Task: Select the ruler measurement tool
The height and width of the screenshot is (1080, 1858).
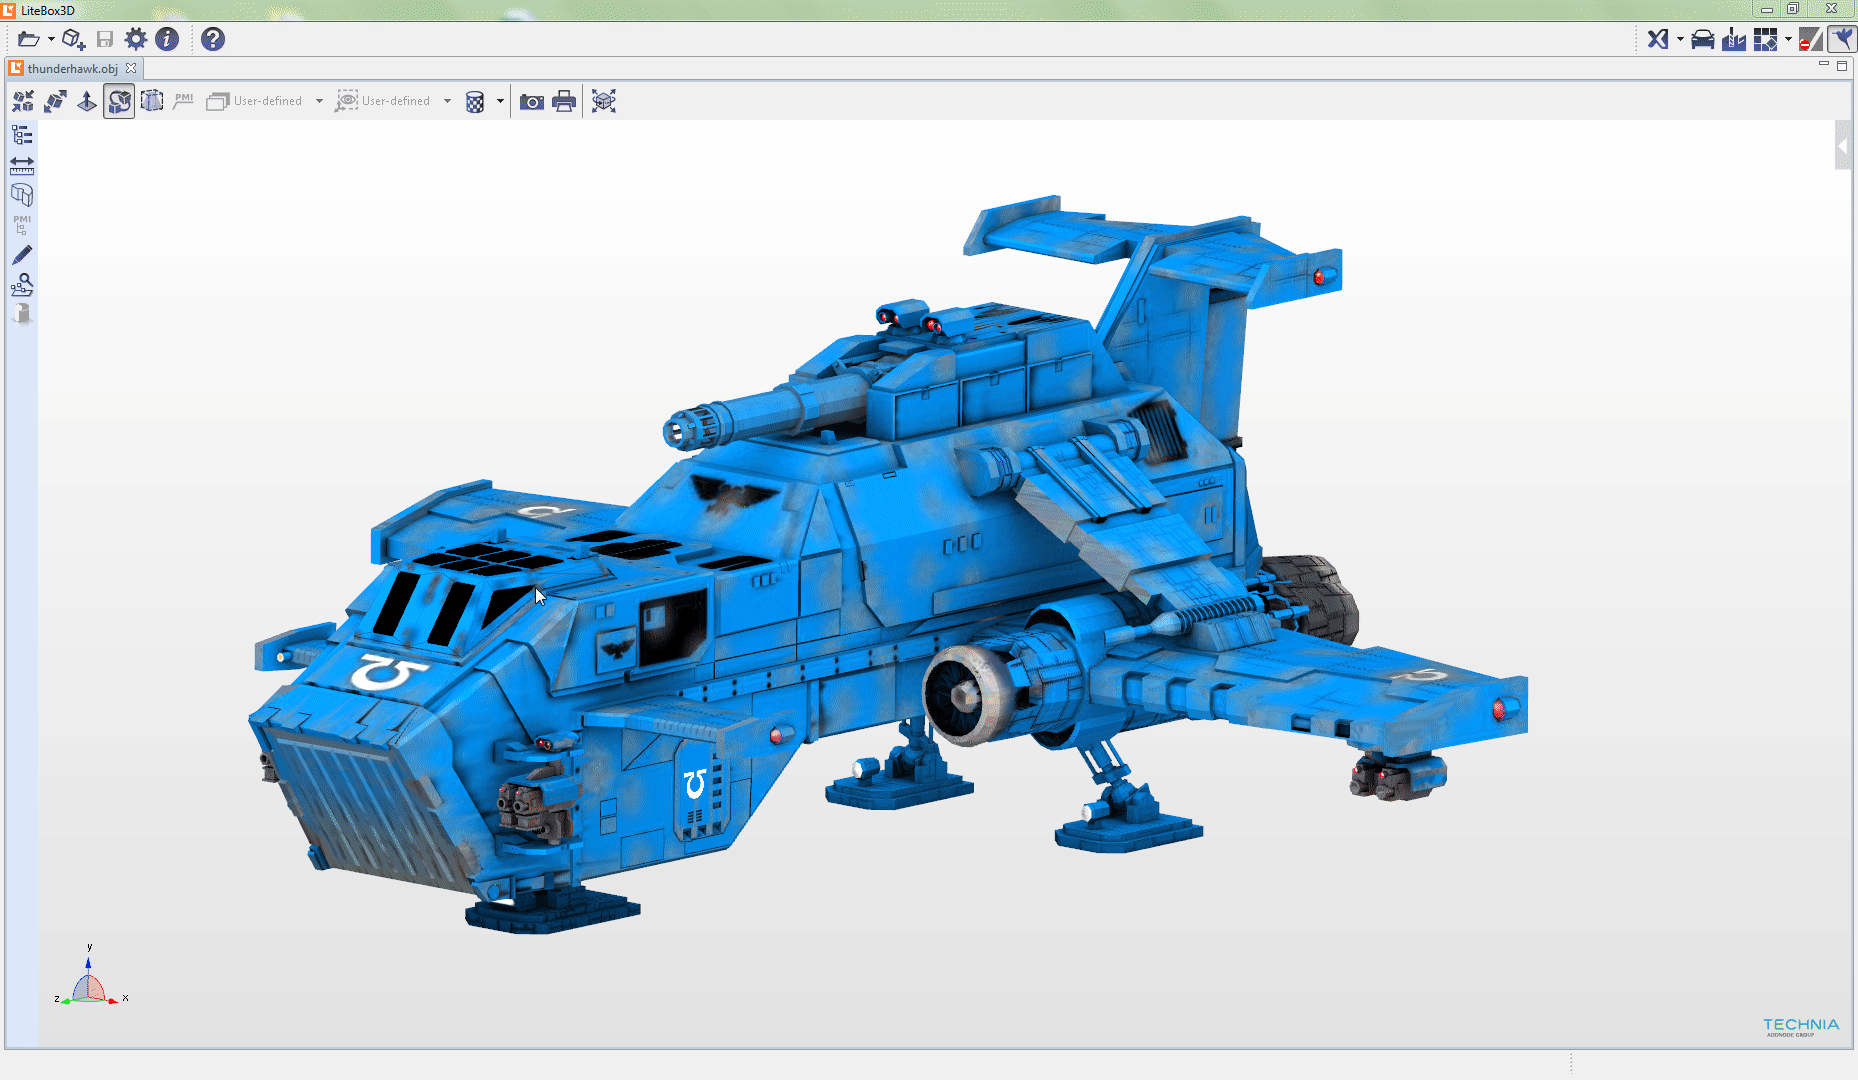Action: [22, 165]
